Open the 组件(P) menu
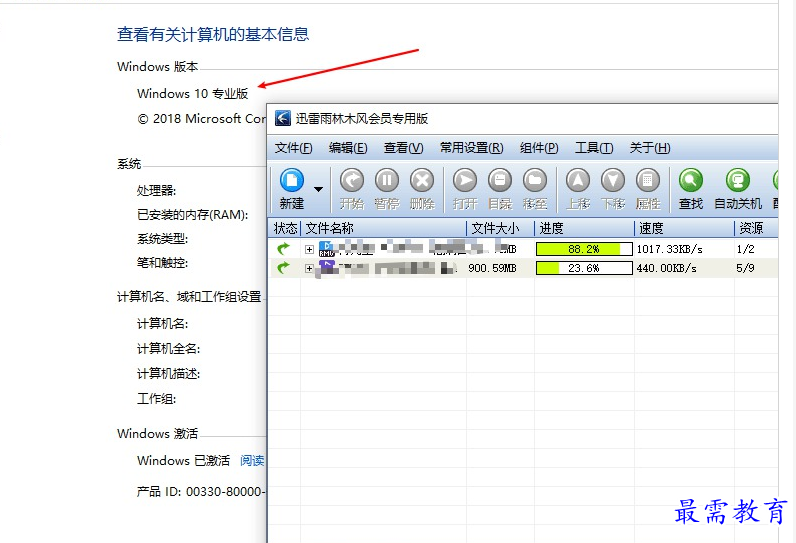This screenshot has height=543, width=796. coord(539,148)
